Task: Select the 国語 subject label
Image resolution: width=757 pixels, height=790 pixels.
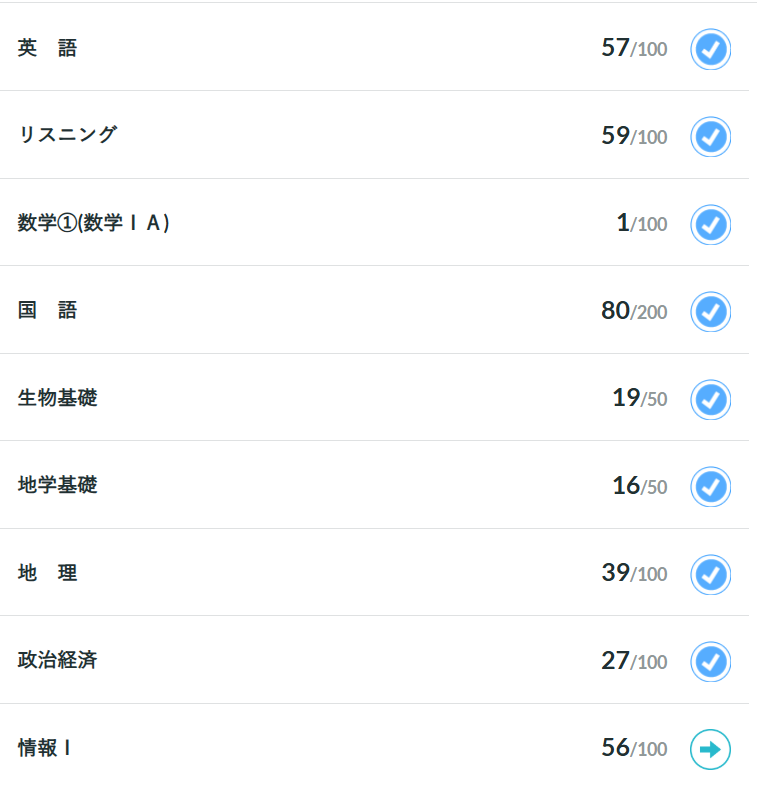Action: click(x=47, y=310)
